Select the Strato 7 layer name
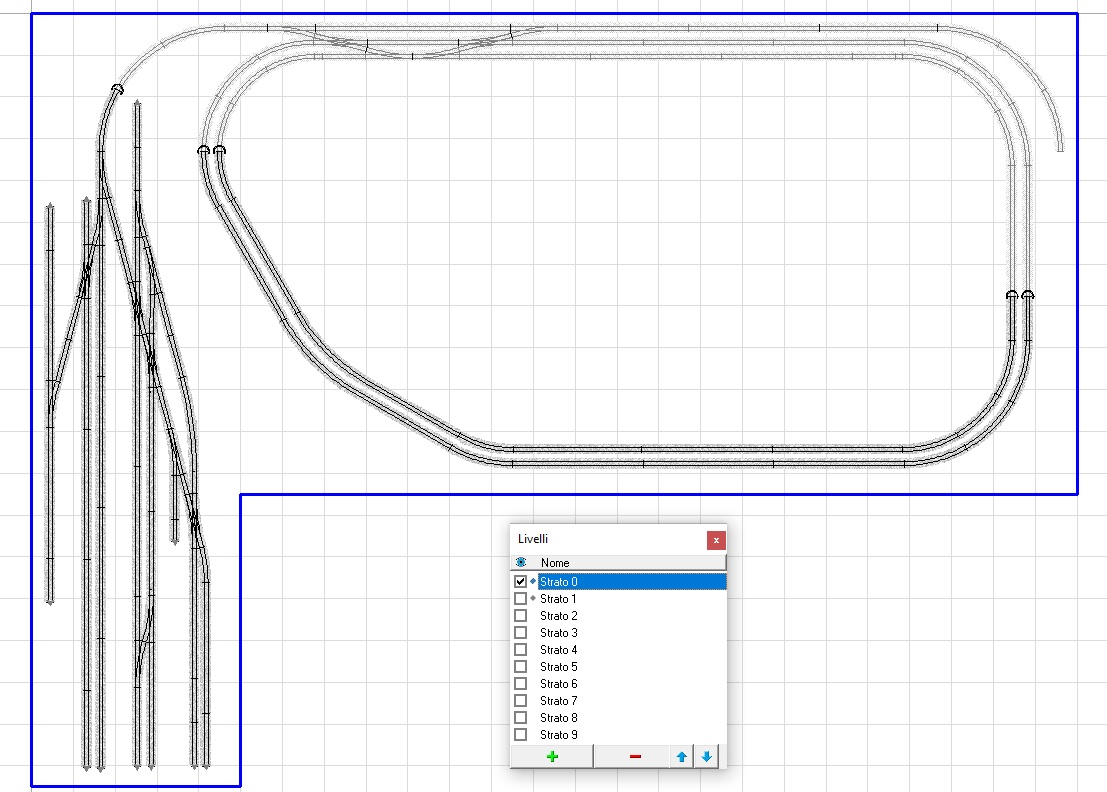The width and height of the screenshot is (1107, 792). point(559,701)
